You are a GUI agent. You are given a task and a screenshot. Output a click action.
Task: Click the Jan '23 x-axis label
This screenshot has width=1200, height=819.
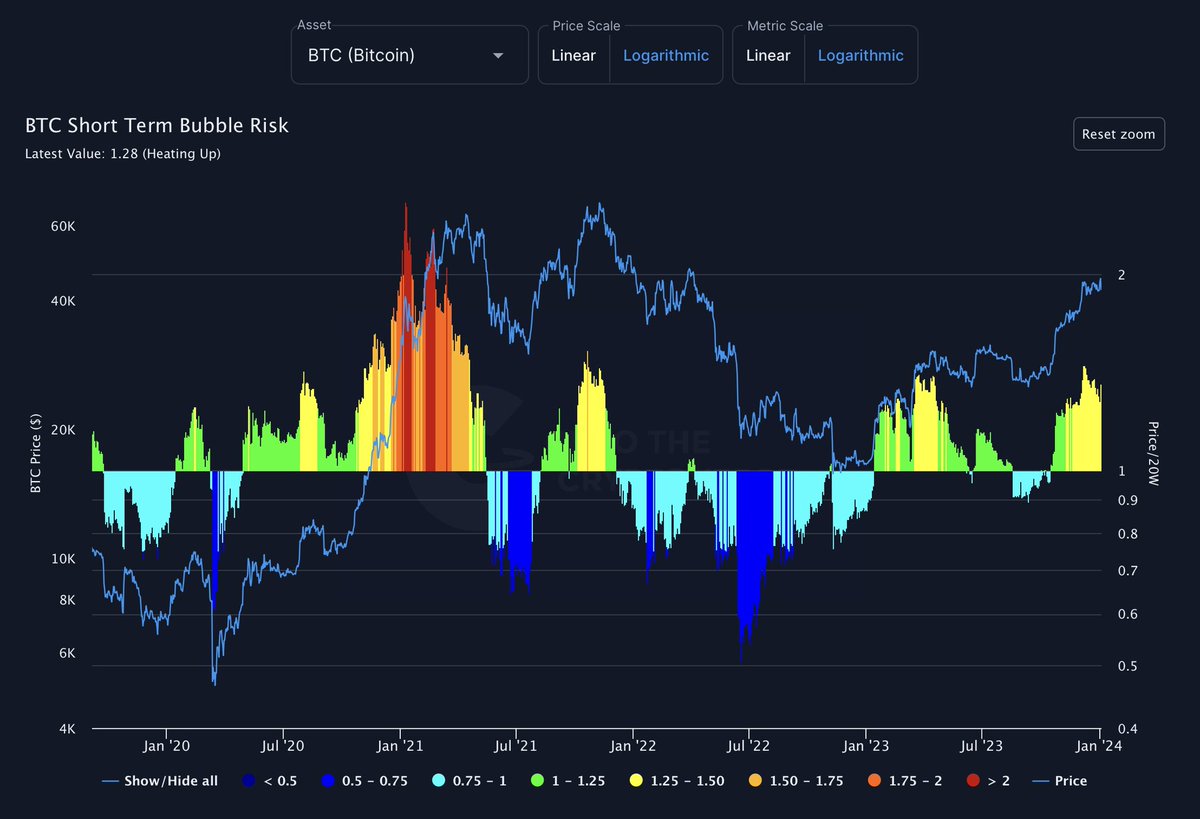(x=865, y=745)
